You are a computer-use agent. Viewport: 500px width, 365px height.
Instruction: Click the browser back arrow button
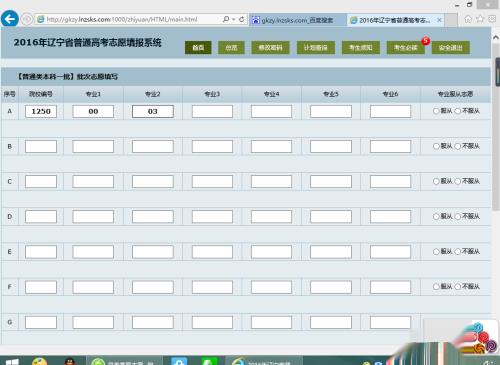tap(10, 19)
